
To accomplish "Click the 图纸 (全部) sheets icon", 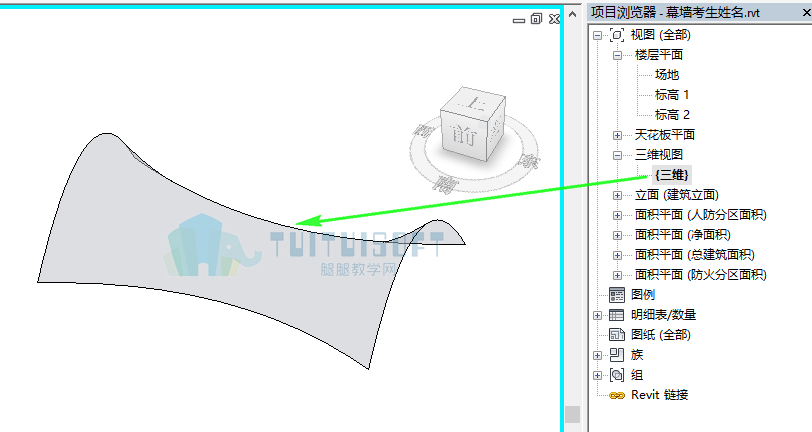I will coord(617,335).
